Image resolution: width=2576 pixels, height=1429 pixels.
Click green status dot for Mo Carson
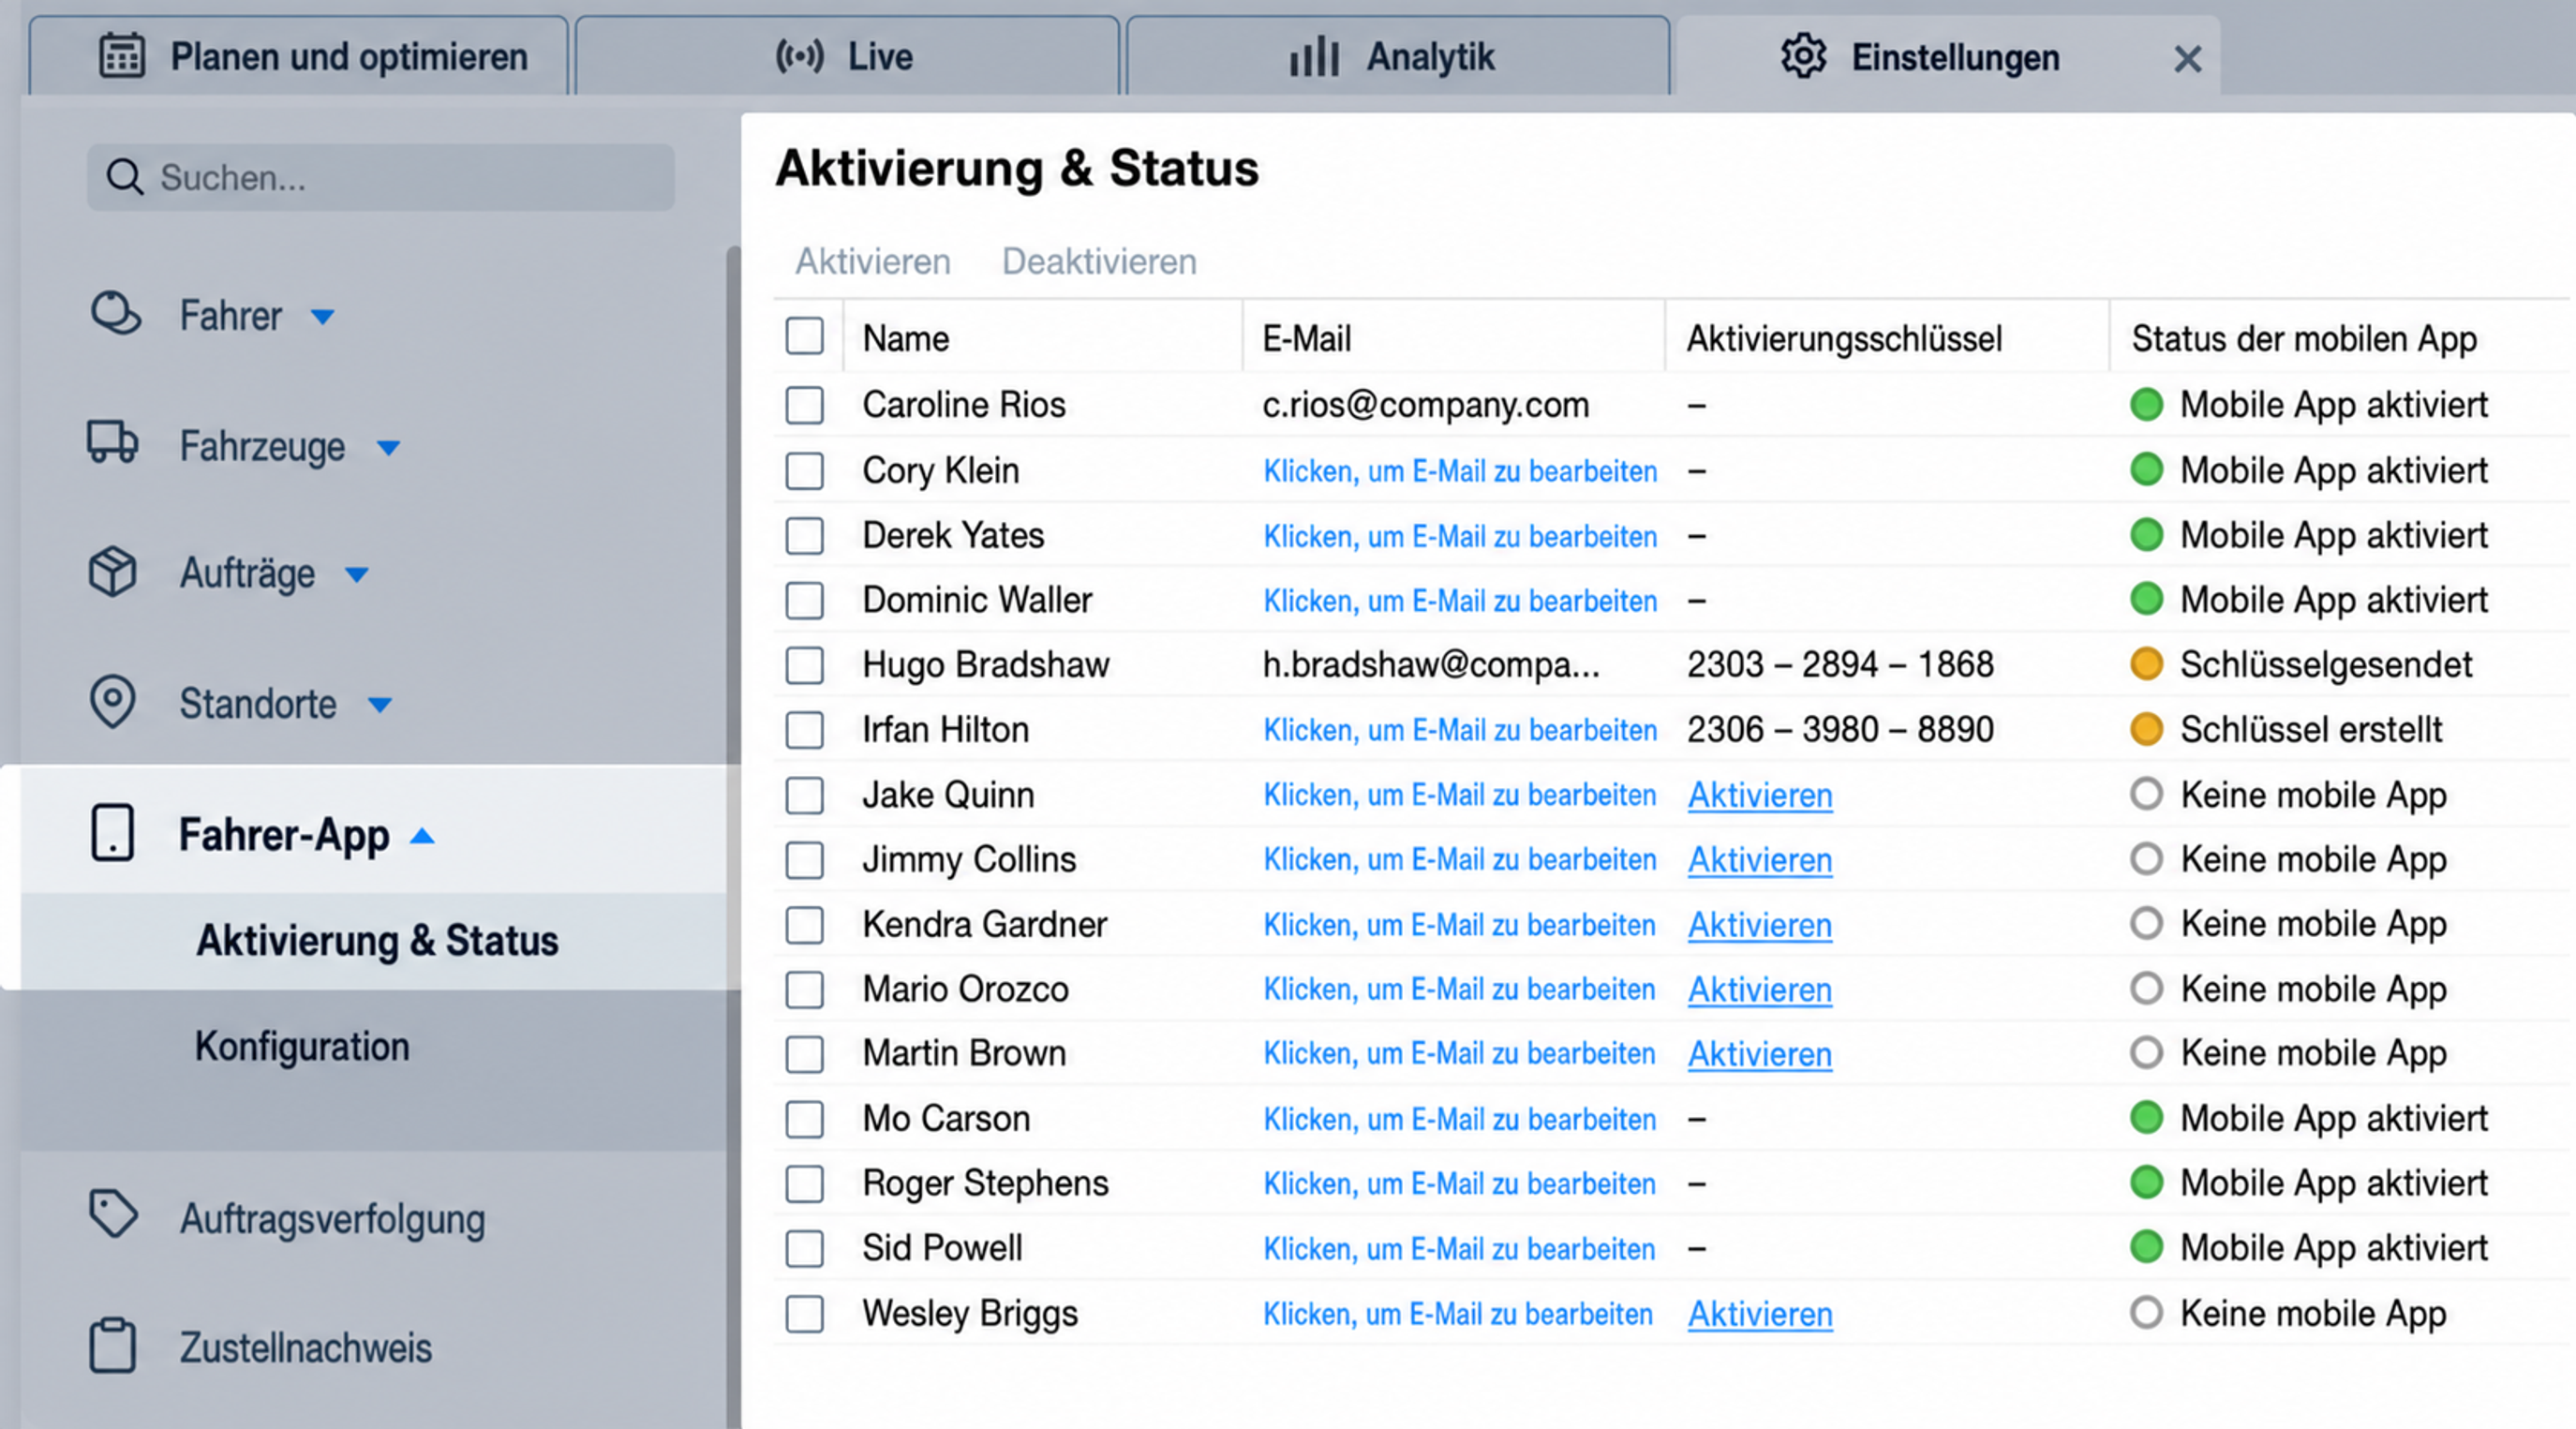coord(2146,1117)
